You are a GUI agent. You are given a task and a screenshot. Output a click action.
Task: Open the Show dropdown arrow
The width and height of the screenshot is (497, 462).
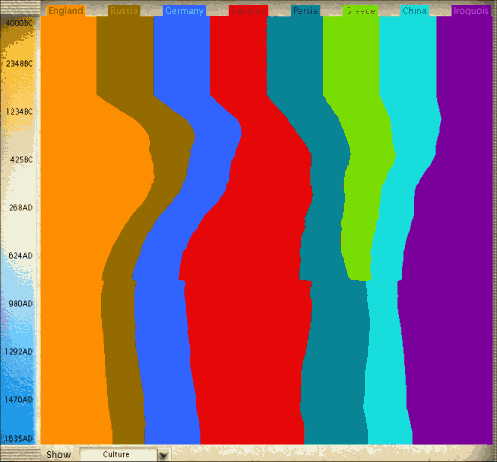pos(163,455)
